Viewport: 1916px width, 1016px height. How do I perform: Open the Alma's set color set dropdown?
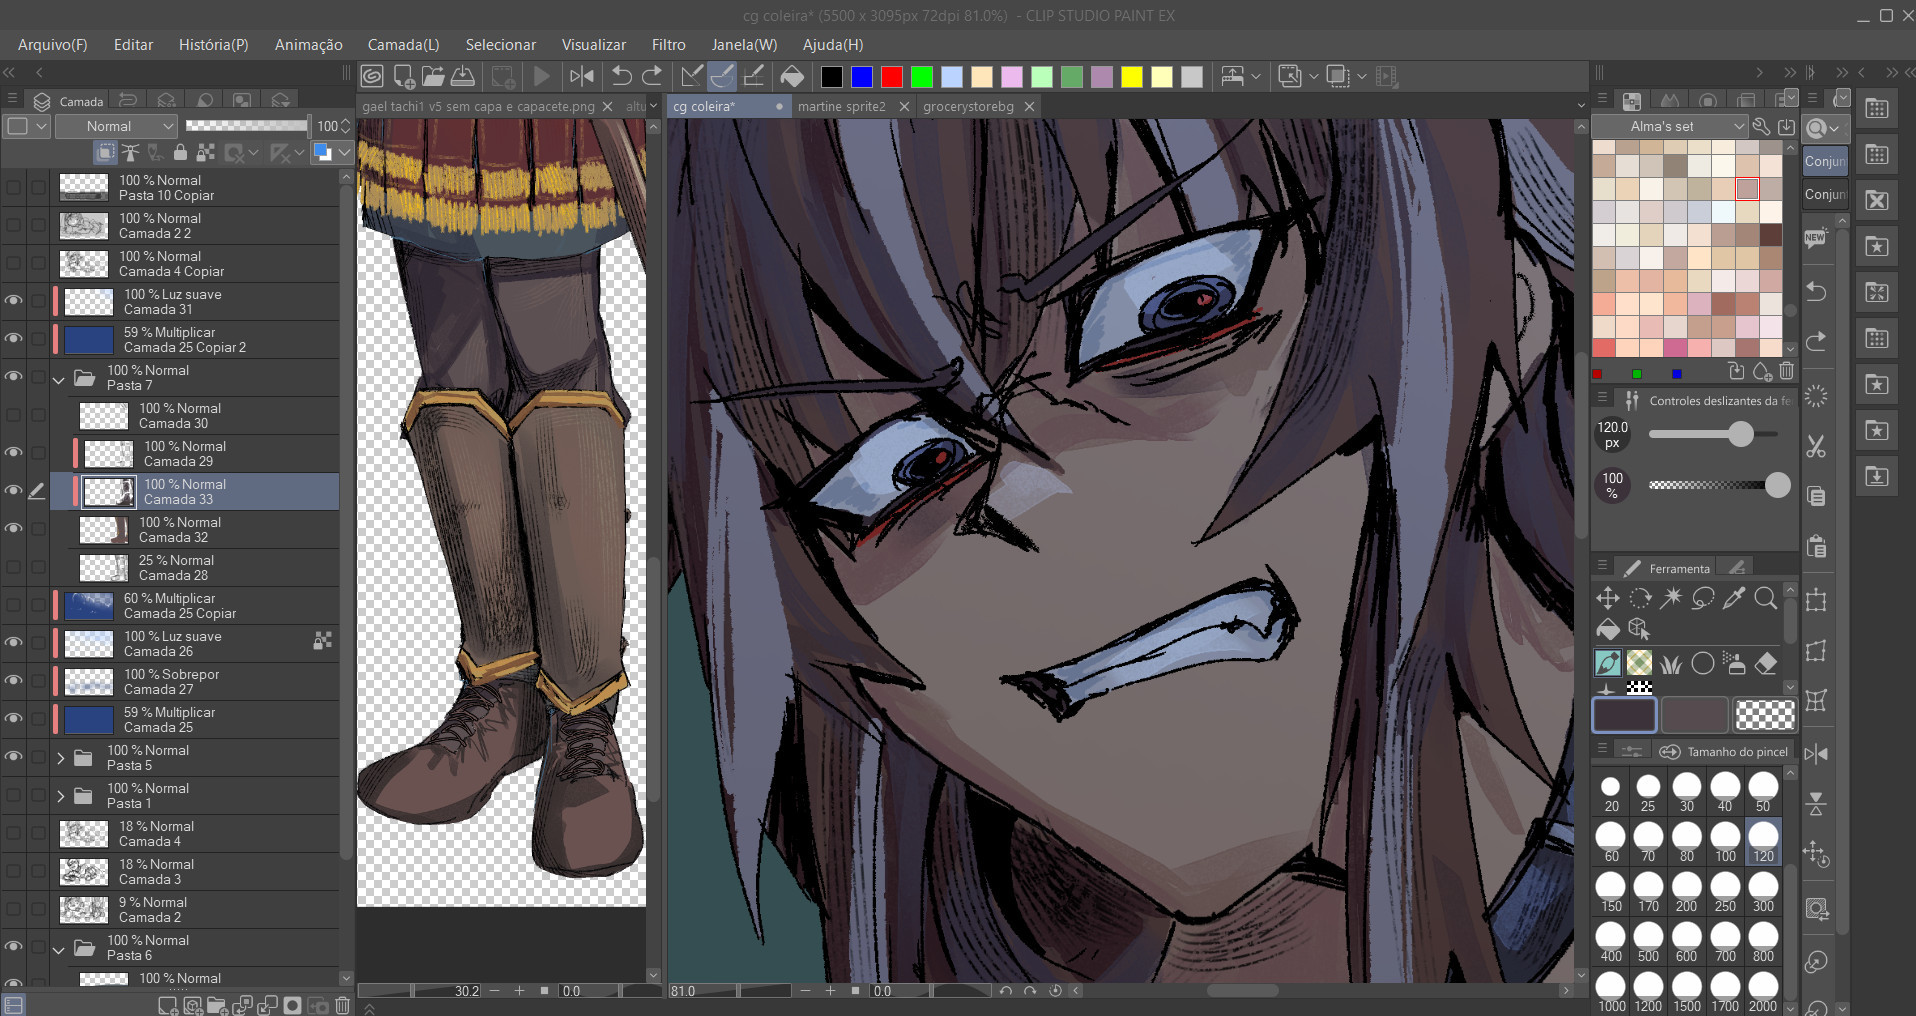(x=1668, y=126)
